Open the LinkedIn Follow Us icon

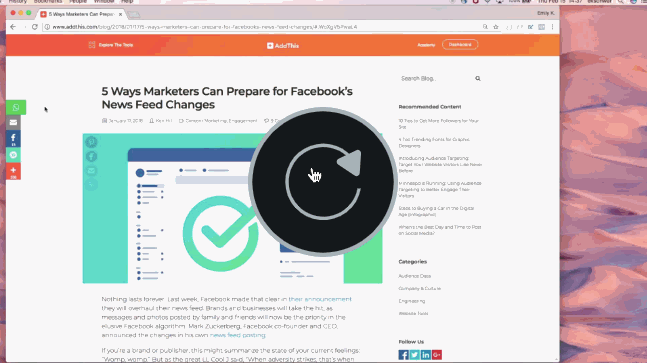(x=426, y=355)
